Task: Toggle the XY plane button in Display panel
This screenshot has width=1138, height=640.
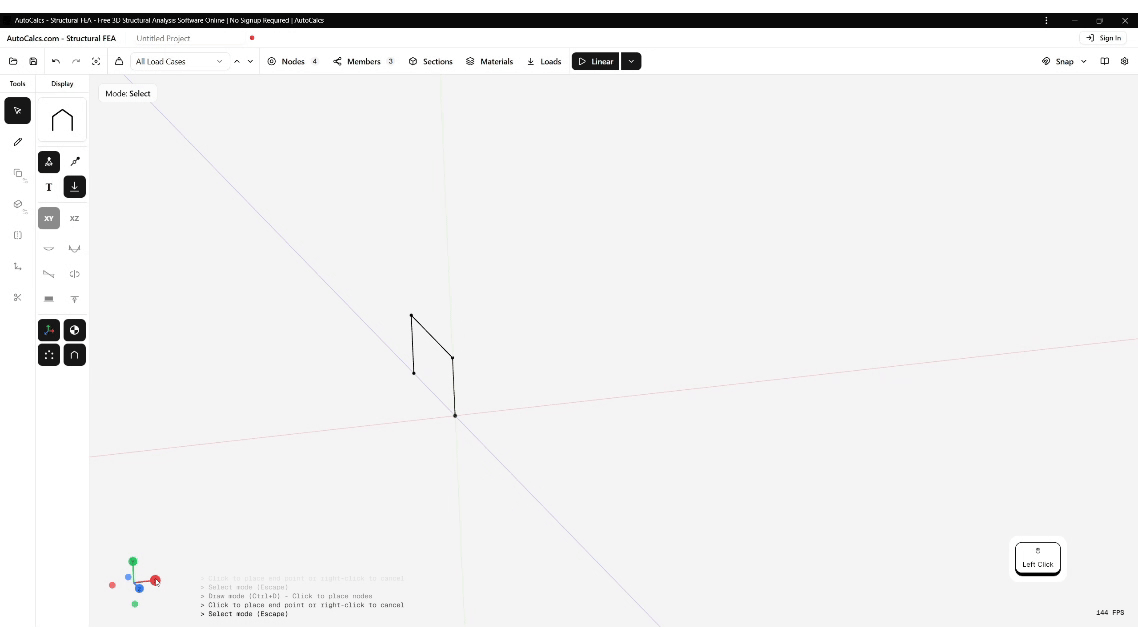Action: pos(49,218)
